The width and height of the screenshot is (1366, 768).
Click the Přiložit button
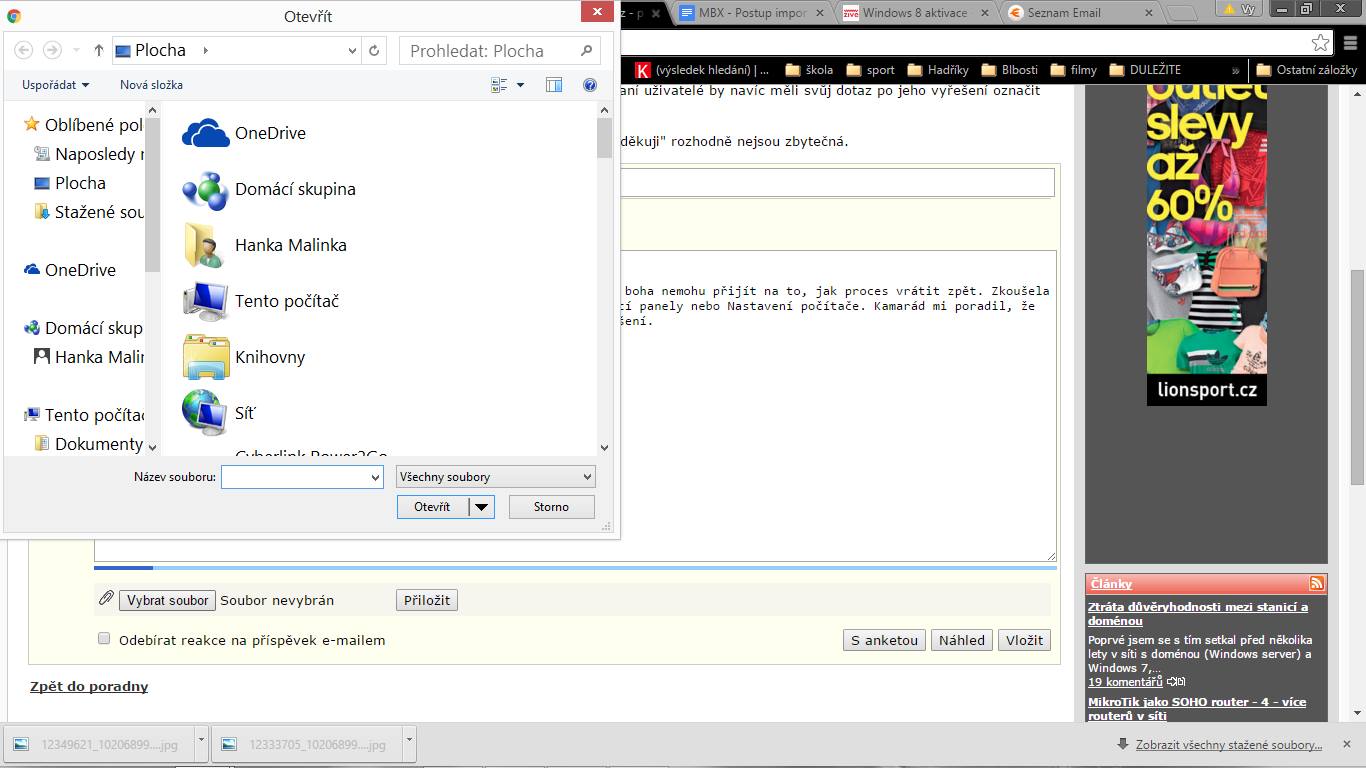pyautogui.click(x=427, y=600)
